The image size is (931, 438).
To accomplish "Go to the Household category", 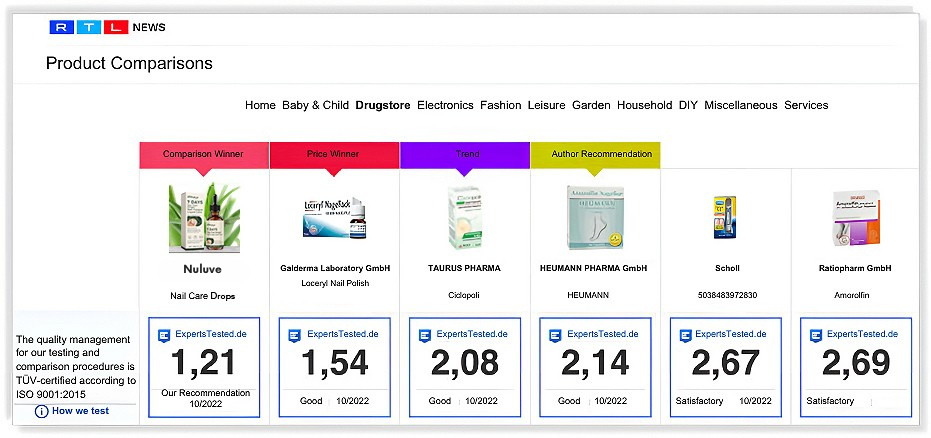I will [x=644, y=105].
